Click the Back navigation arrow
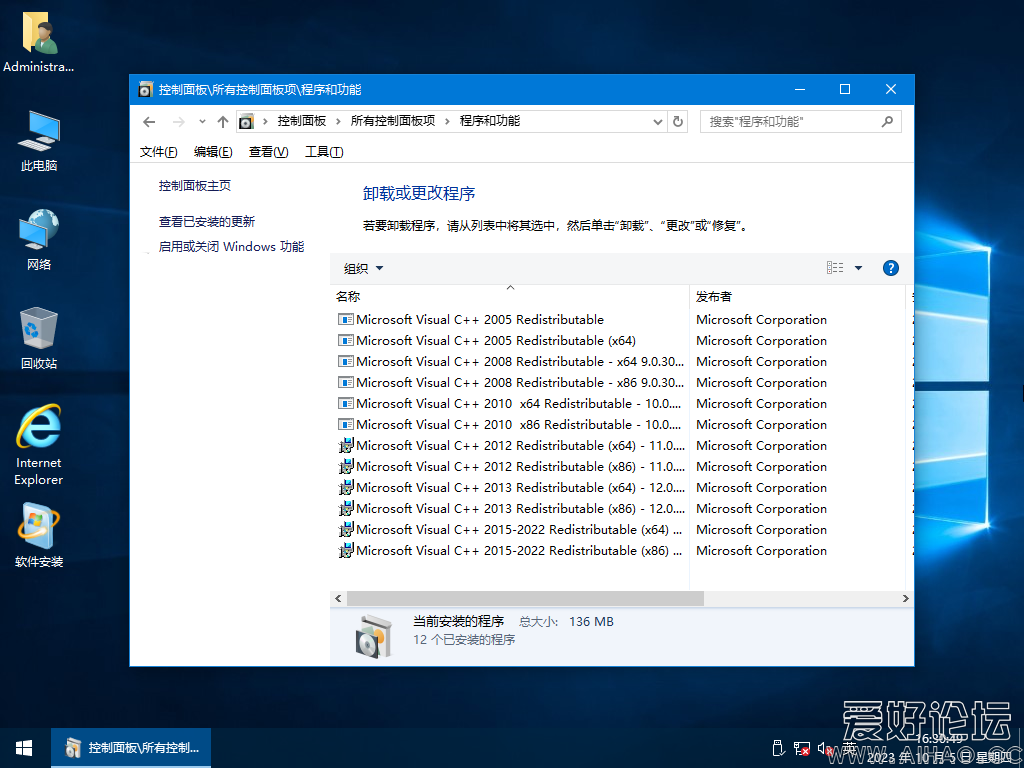The image size is (1024, 768). click(149, 121)
